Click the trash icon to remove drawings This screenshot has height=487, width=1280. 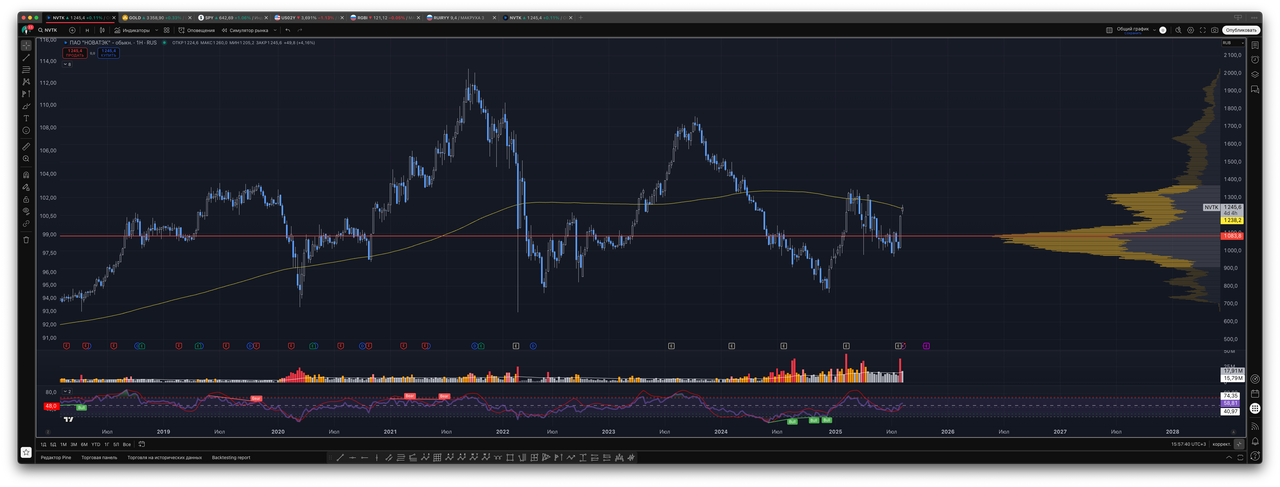26,239
